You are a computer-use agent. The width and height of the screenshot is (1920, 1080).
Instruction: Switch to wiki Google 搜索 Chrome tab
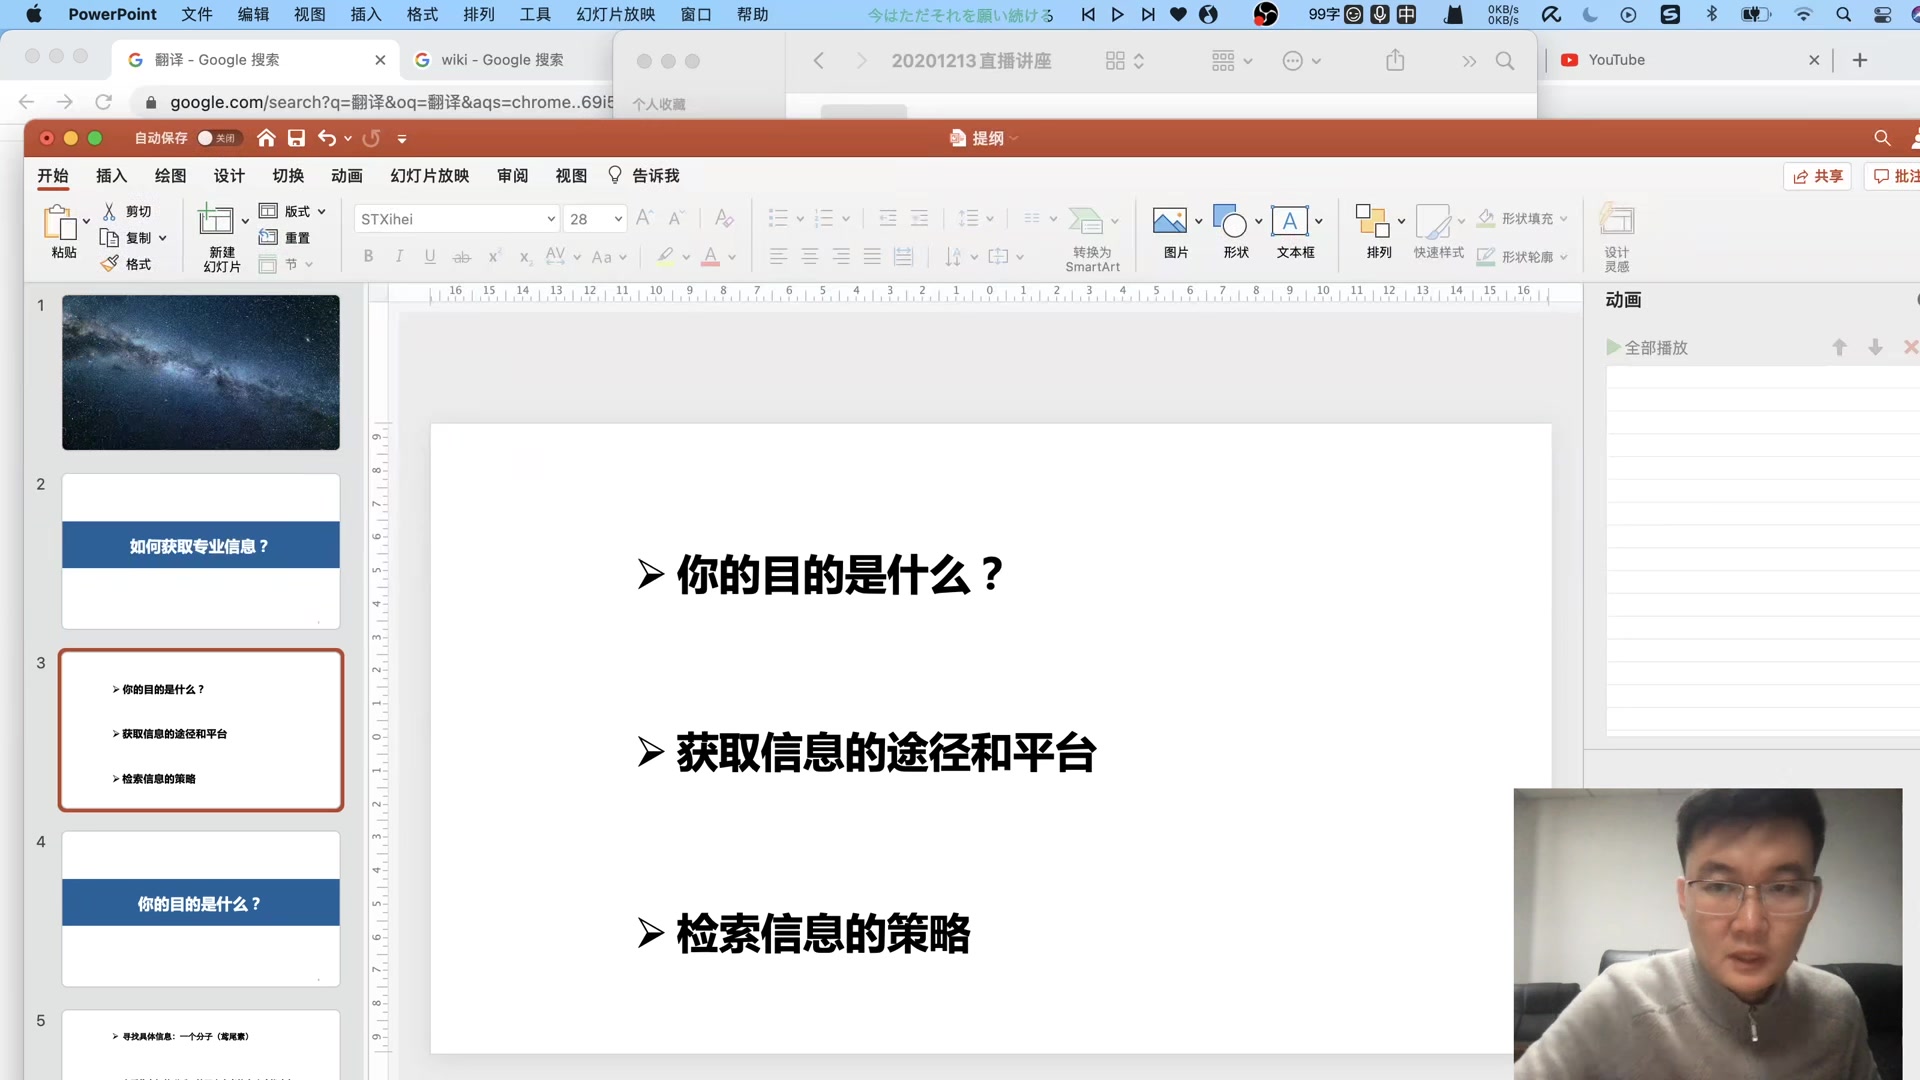point(503,60)
